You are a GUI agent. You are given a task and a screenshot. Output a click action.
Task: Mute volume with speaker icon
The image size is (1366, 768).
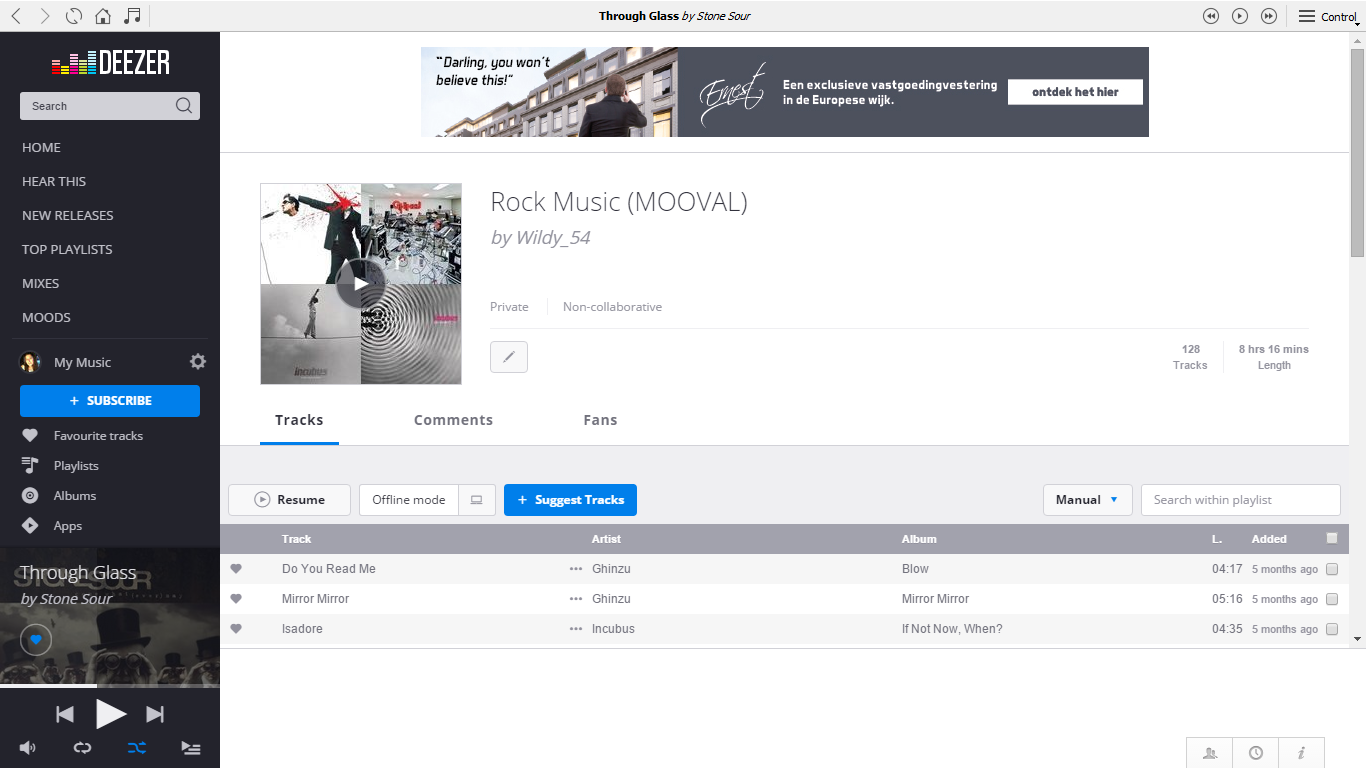(28, 747)
